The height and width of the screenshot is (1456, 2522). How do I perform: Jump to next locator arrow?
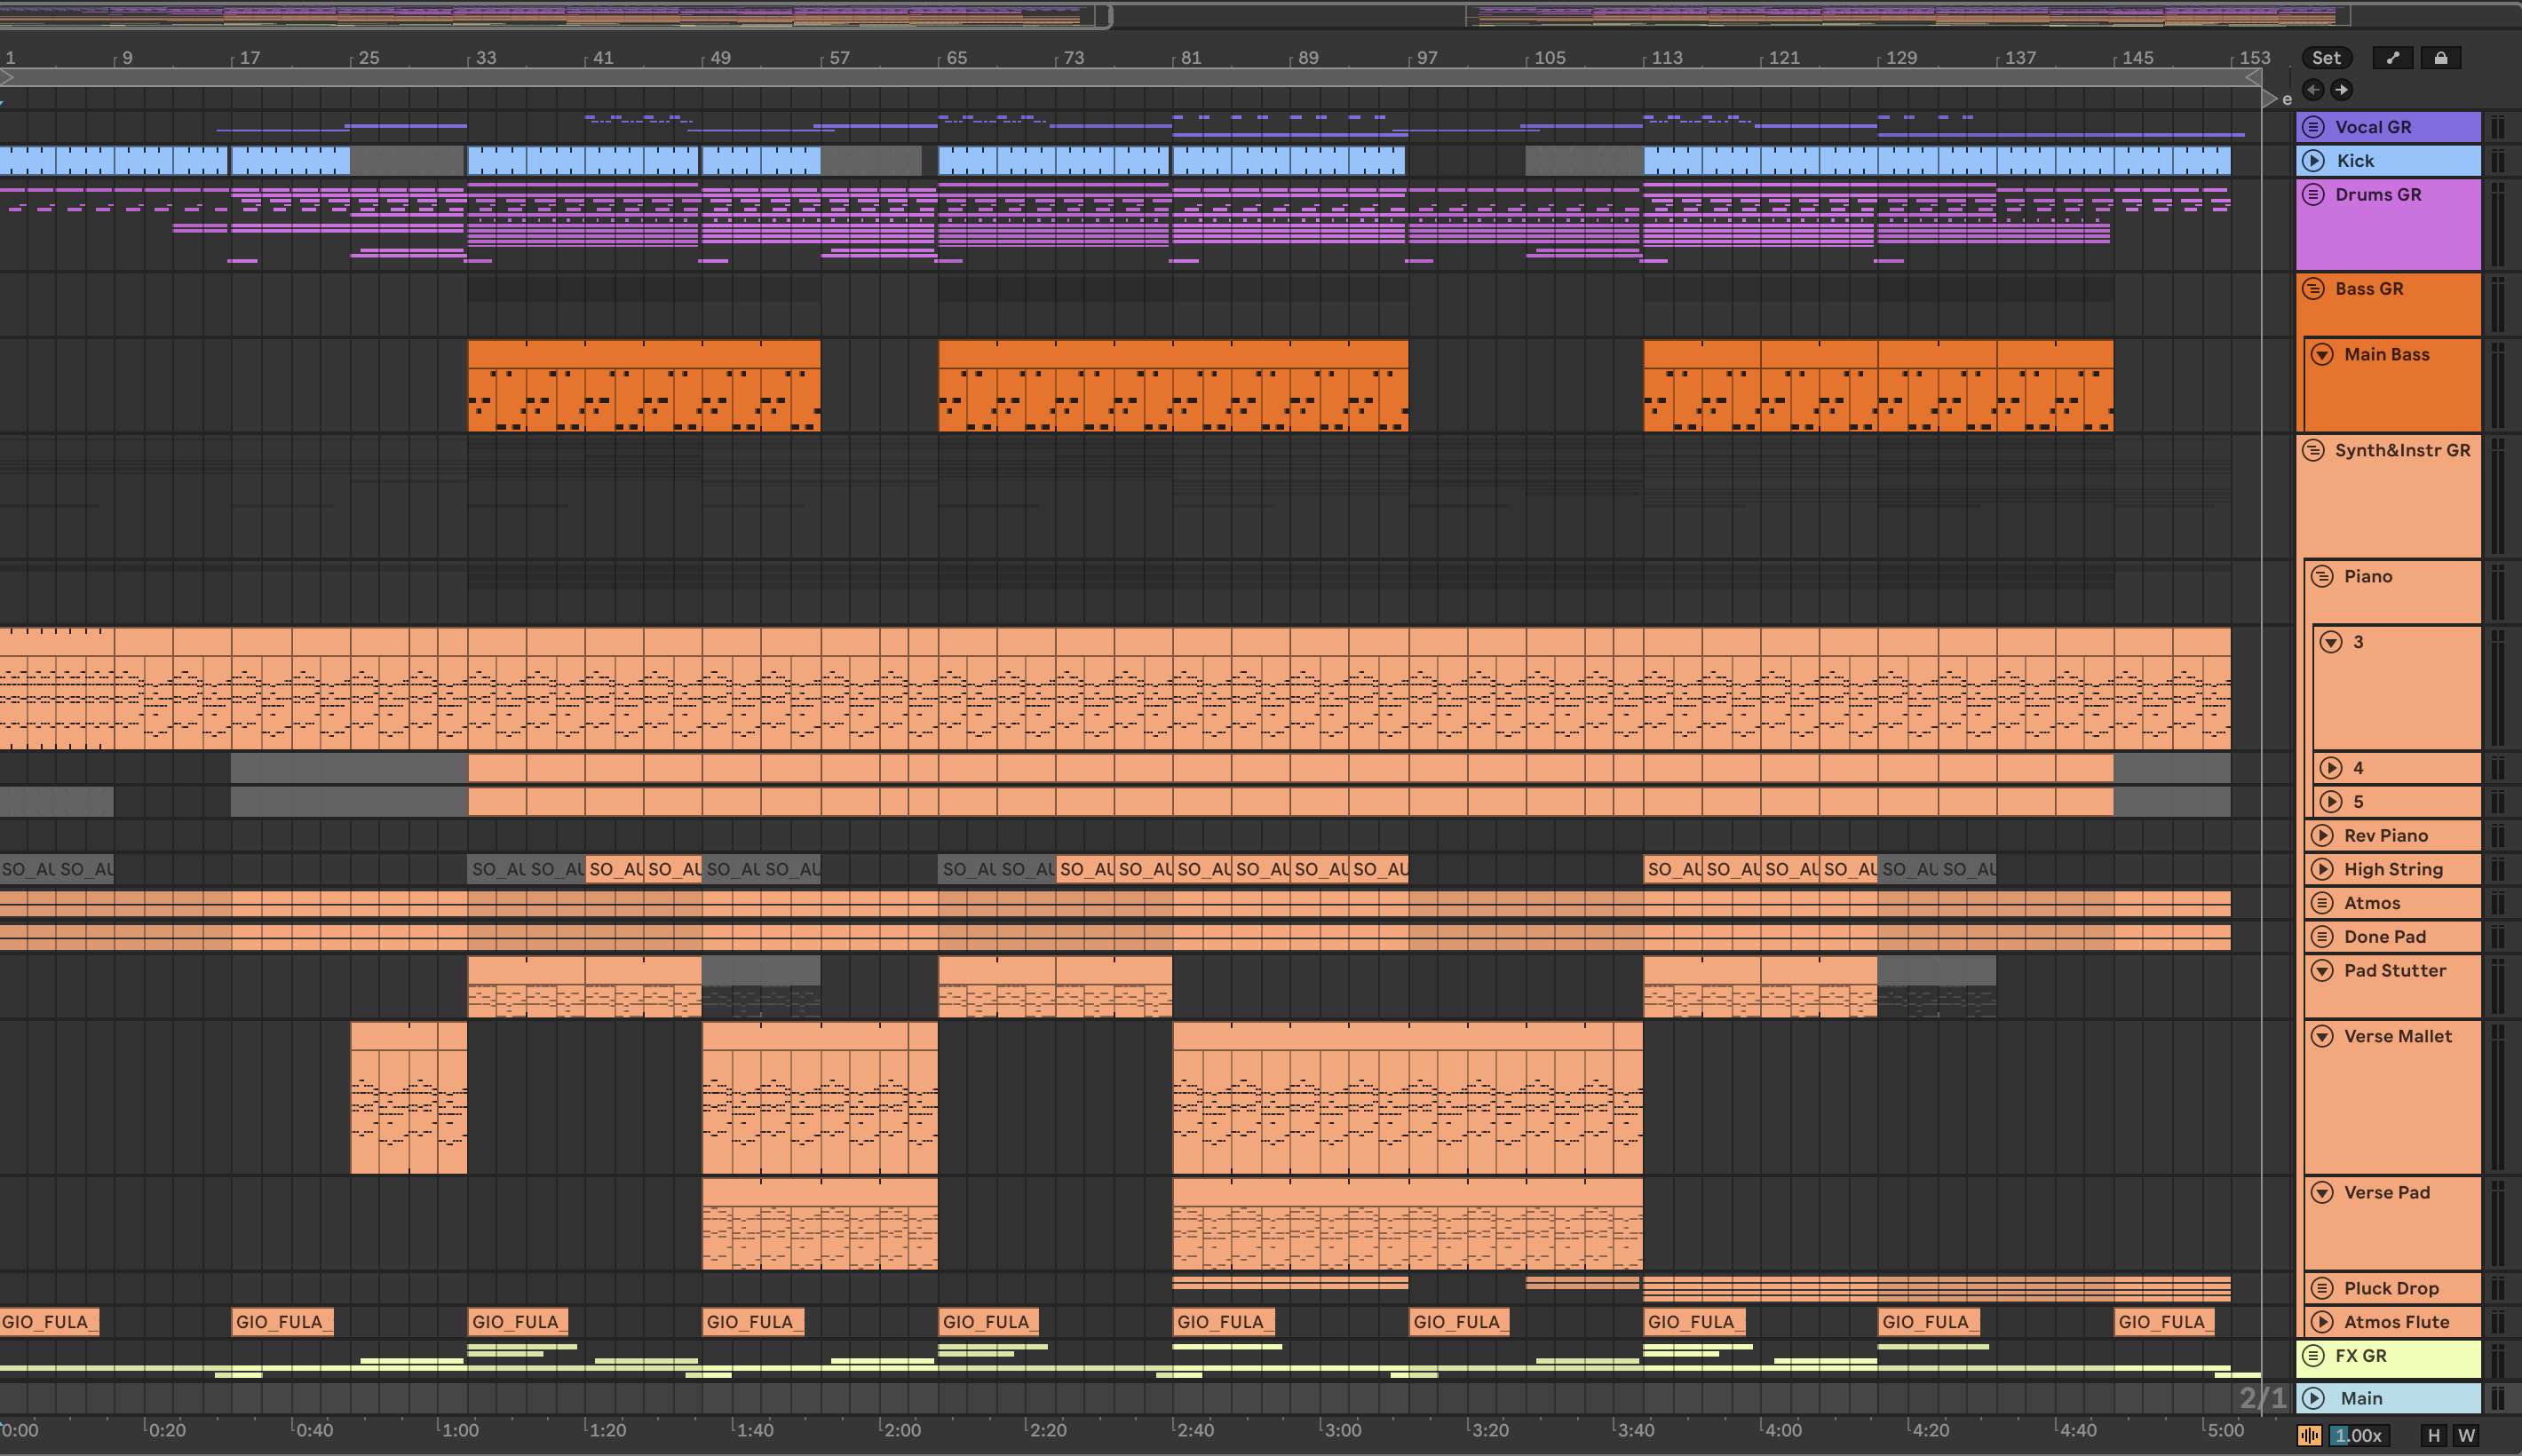[2342, 90]
